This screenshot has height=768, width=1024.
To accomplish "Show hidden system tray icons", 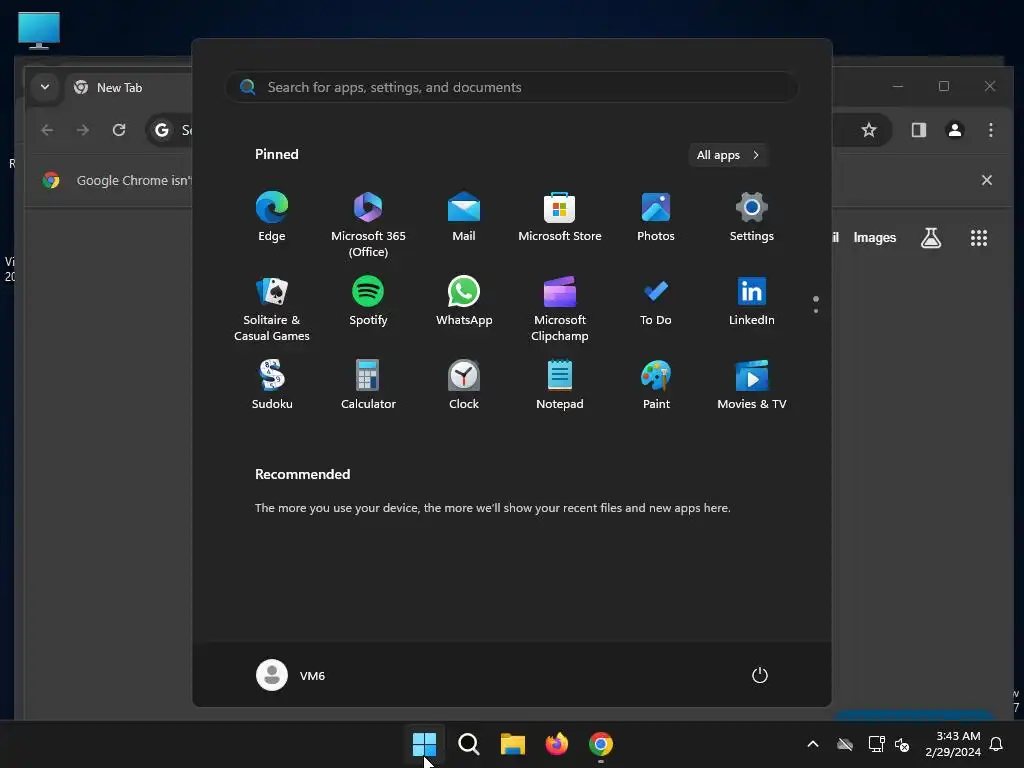I will 813,744.
